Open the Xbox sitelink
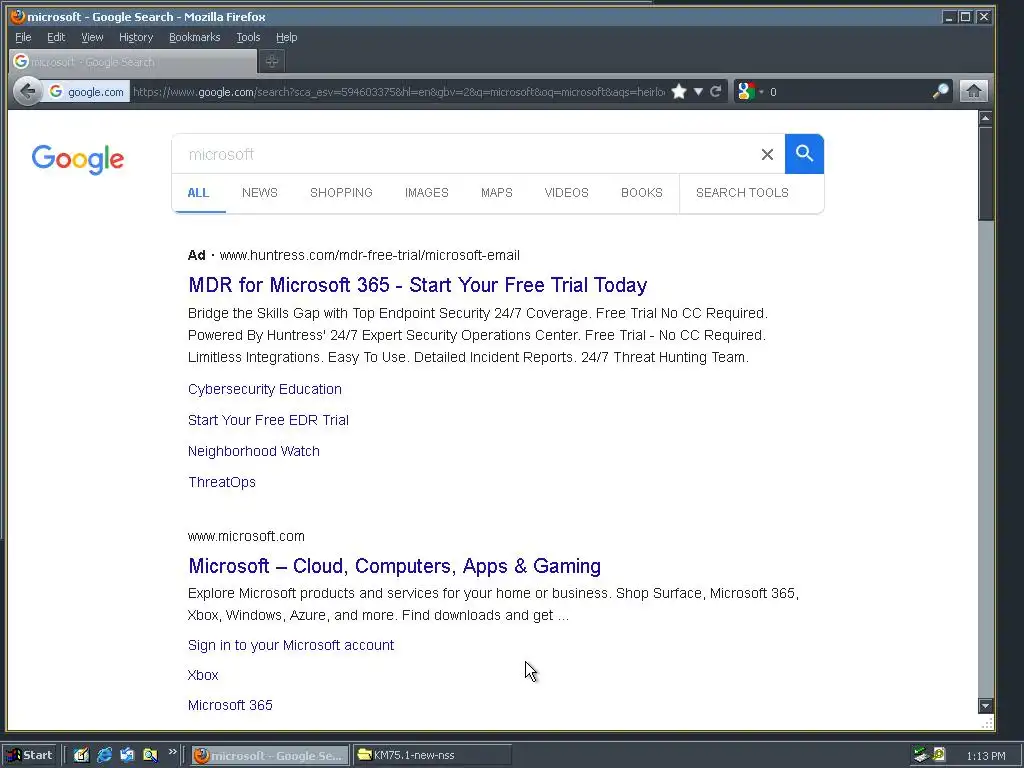The image size is (1024, 768). pyautogui.click(x=202, y=675)
